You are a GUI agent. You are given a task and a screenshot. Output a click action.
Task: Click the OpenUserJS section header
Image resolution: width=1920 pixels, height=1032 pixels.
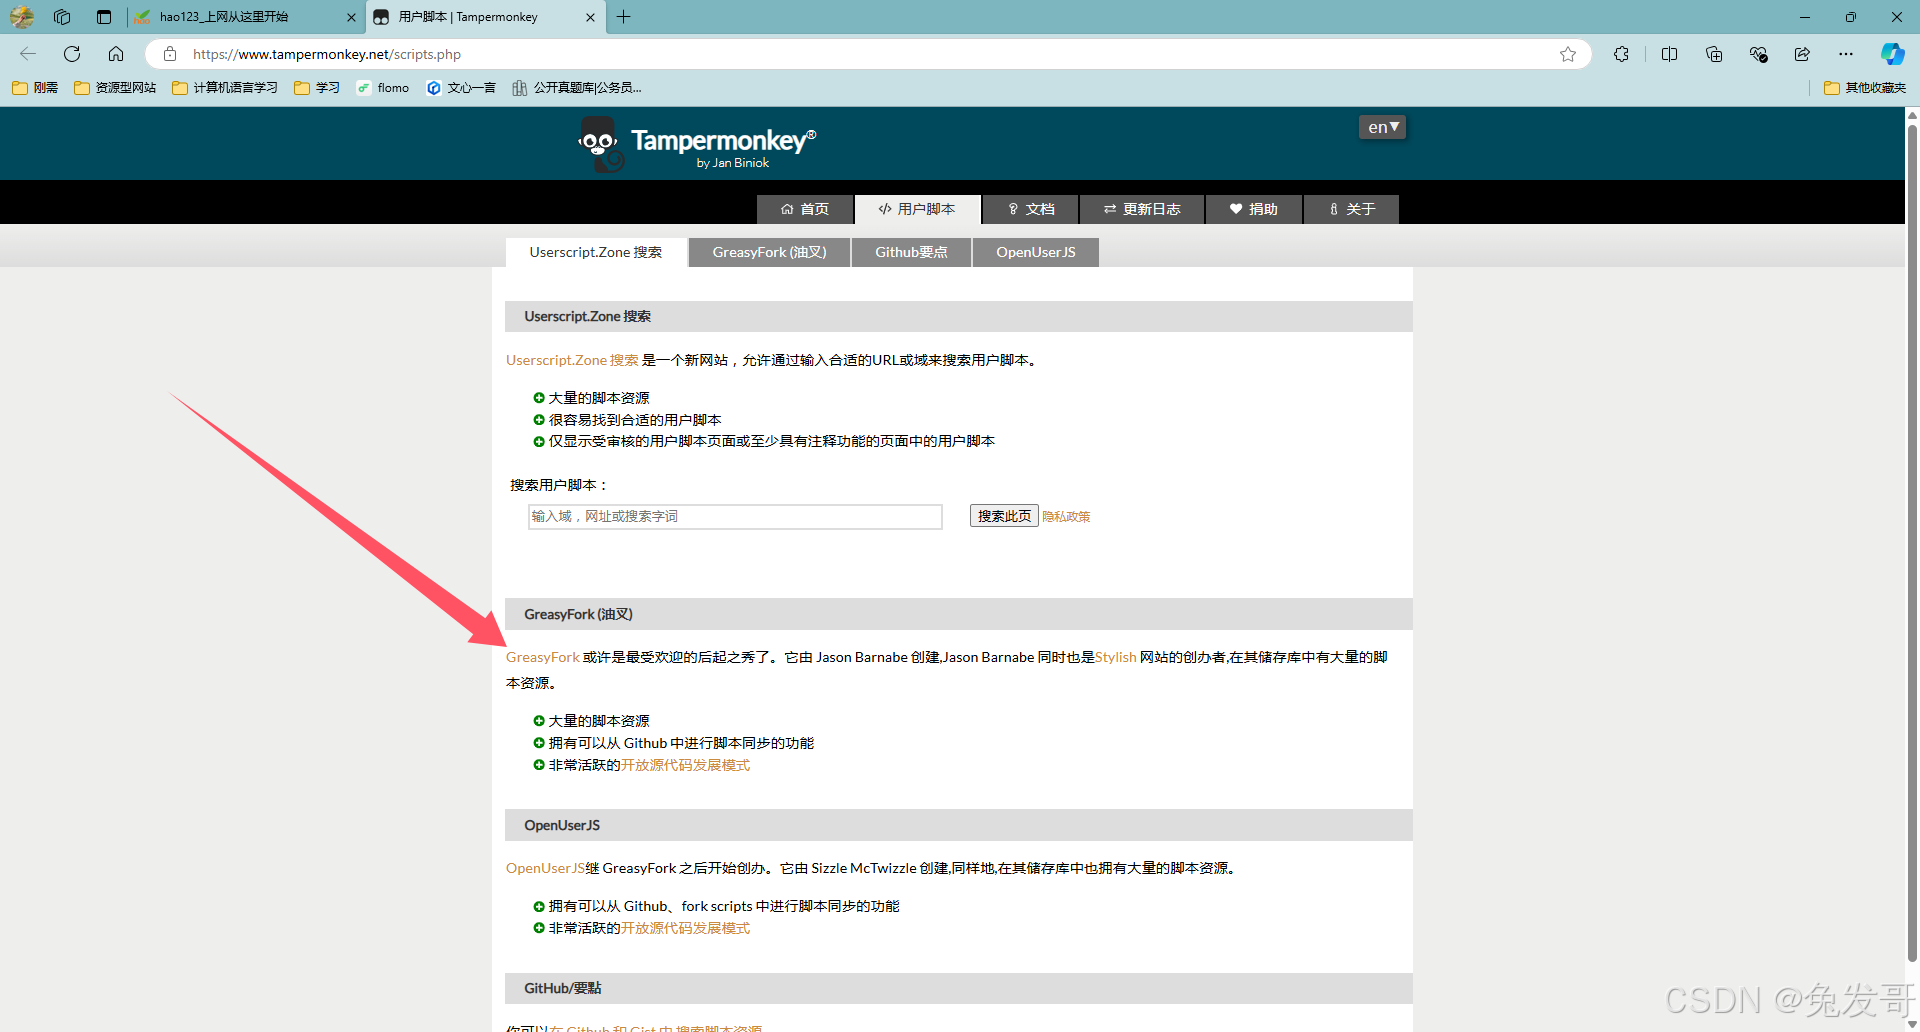(x=958, y=825)
